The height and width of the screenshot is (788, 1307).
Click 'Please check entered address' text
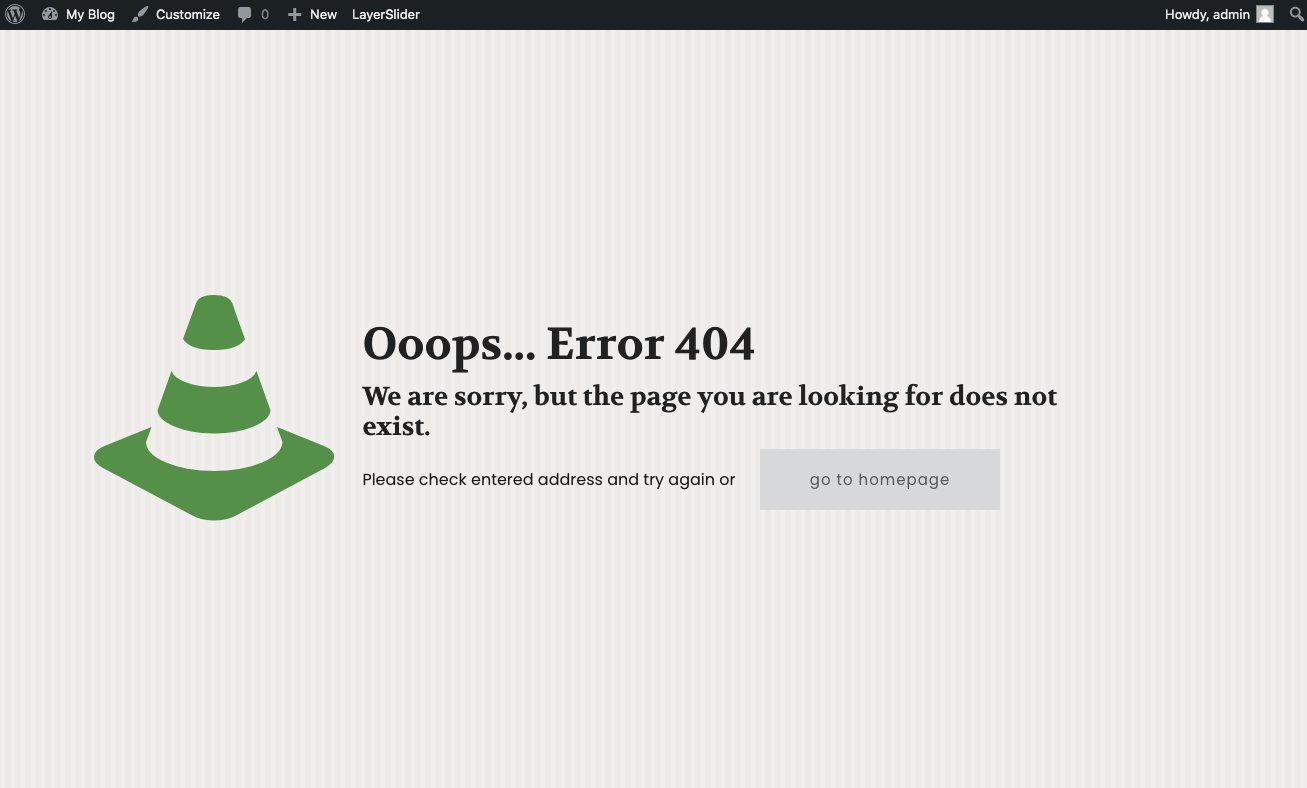click(x=549, y=479)
